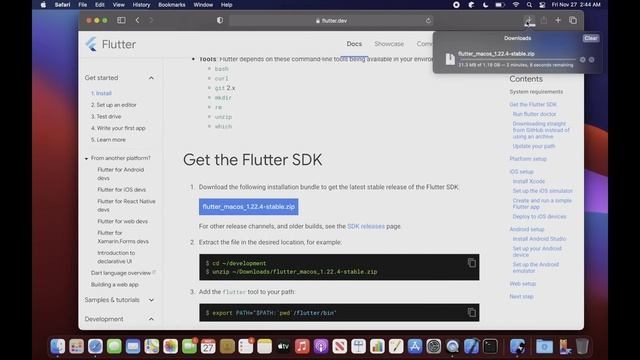
Task: Jump to Web setup section
Action: 523,284
